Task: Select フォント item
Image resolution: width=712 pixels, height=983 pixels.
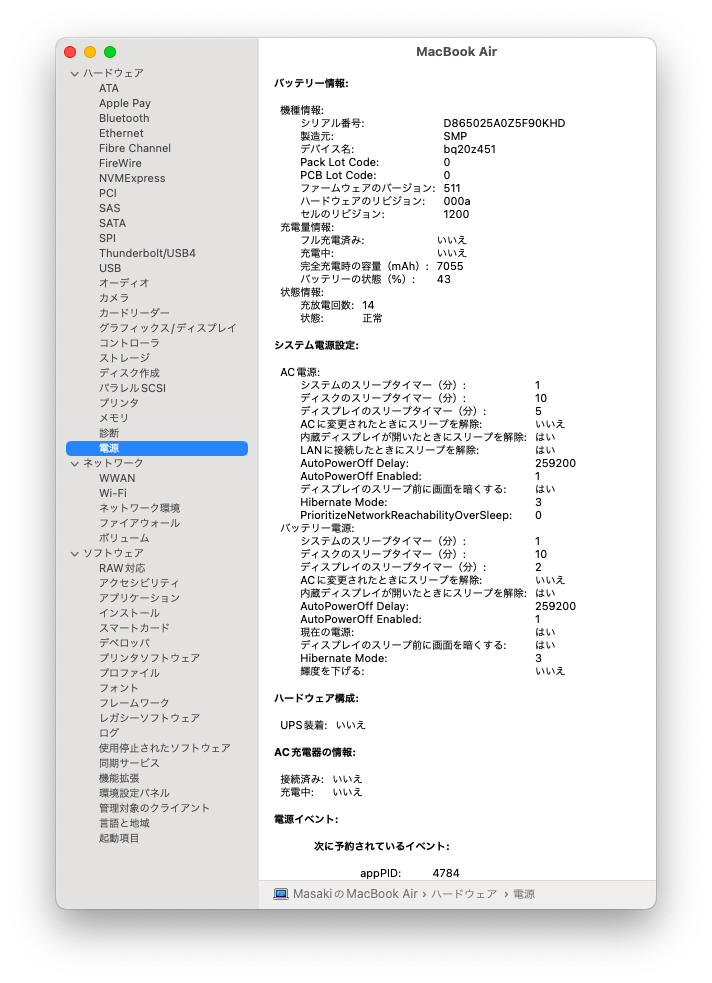Action: coord(118,689)
